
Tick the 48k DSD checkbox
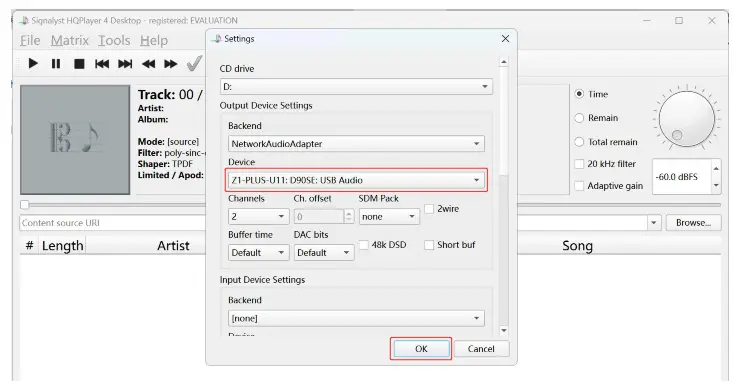click(363, 245)
